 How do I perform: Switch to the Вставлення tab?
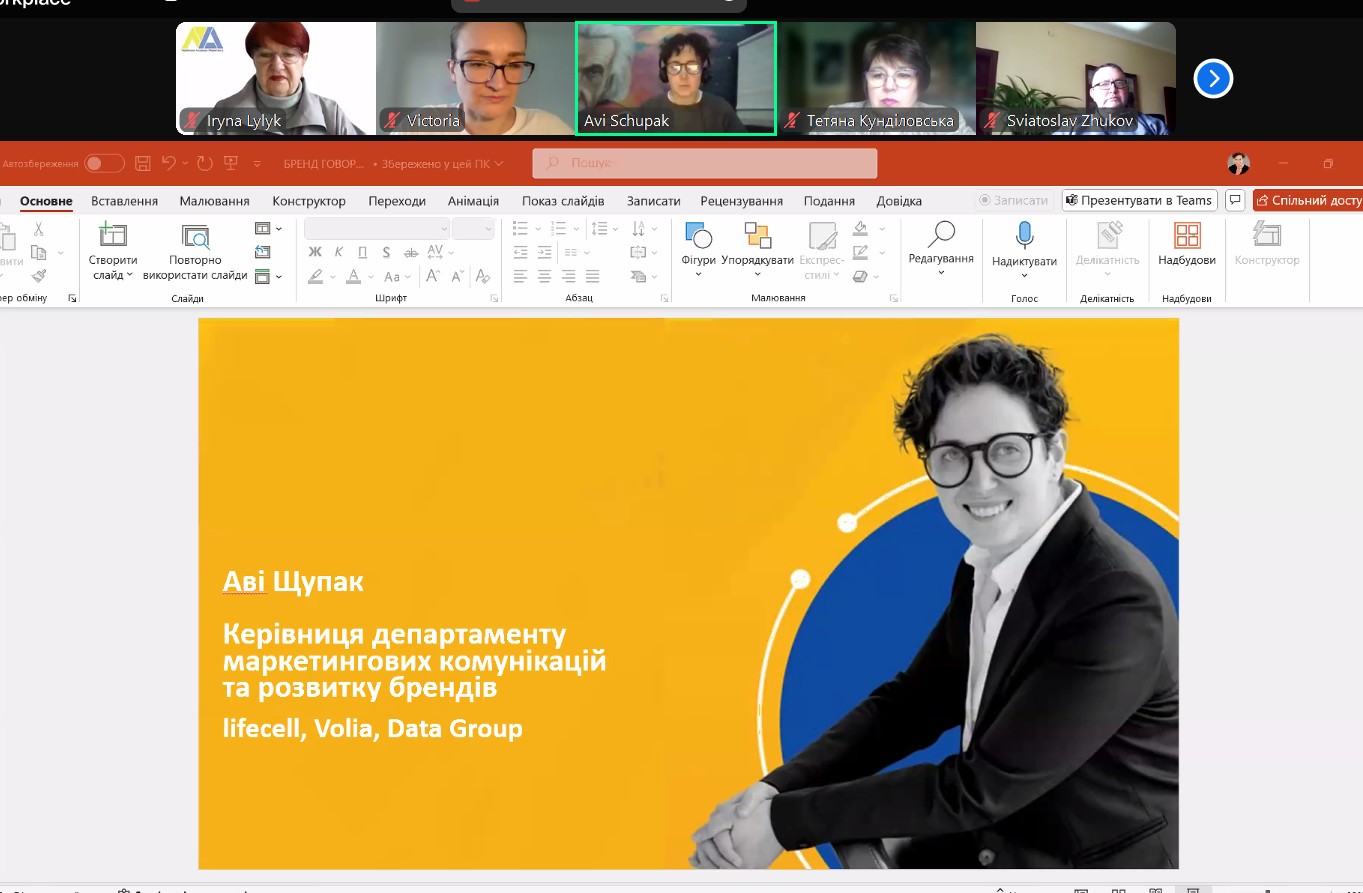[124, 201]
